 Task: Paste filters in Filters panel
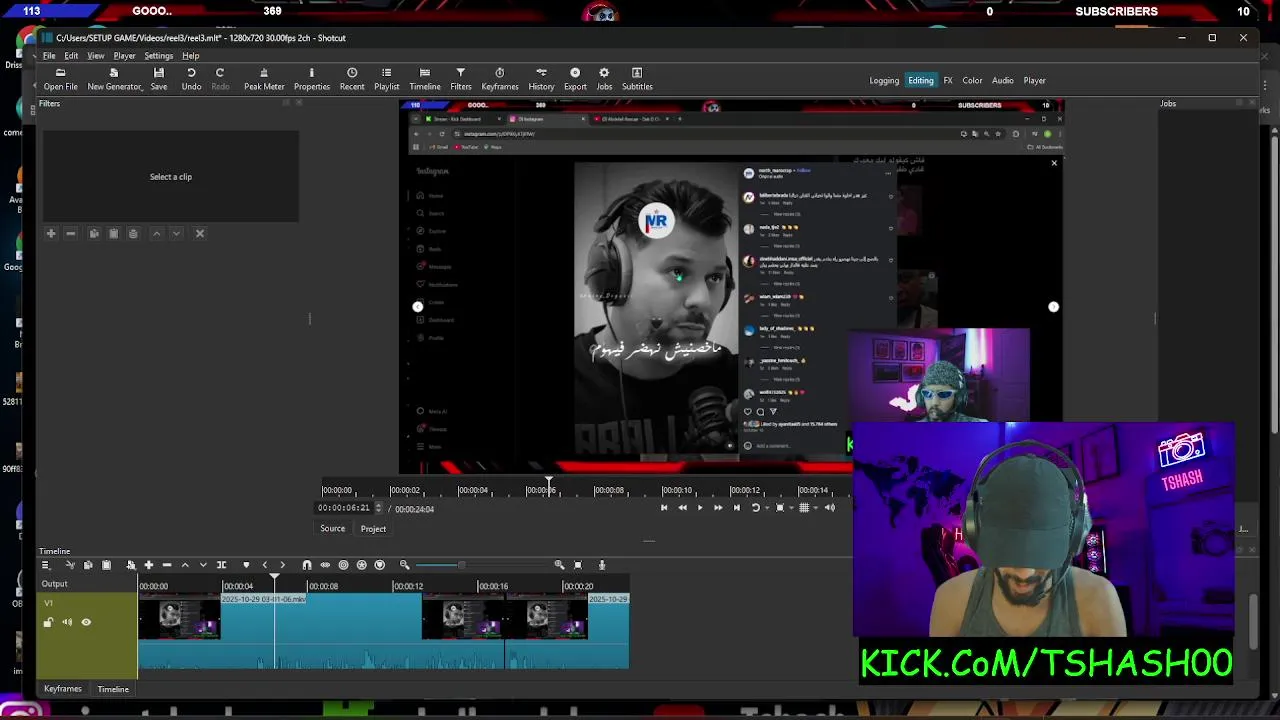pos(113,233)
